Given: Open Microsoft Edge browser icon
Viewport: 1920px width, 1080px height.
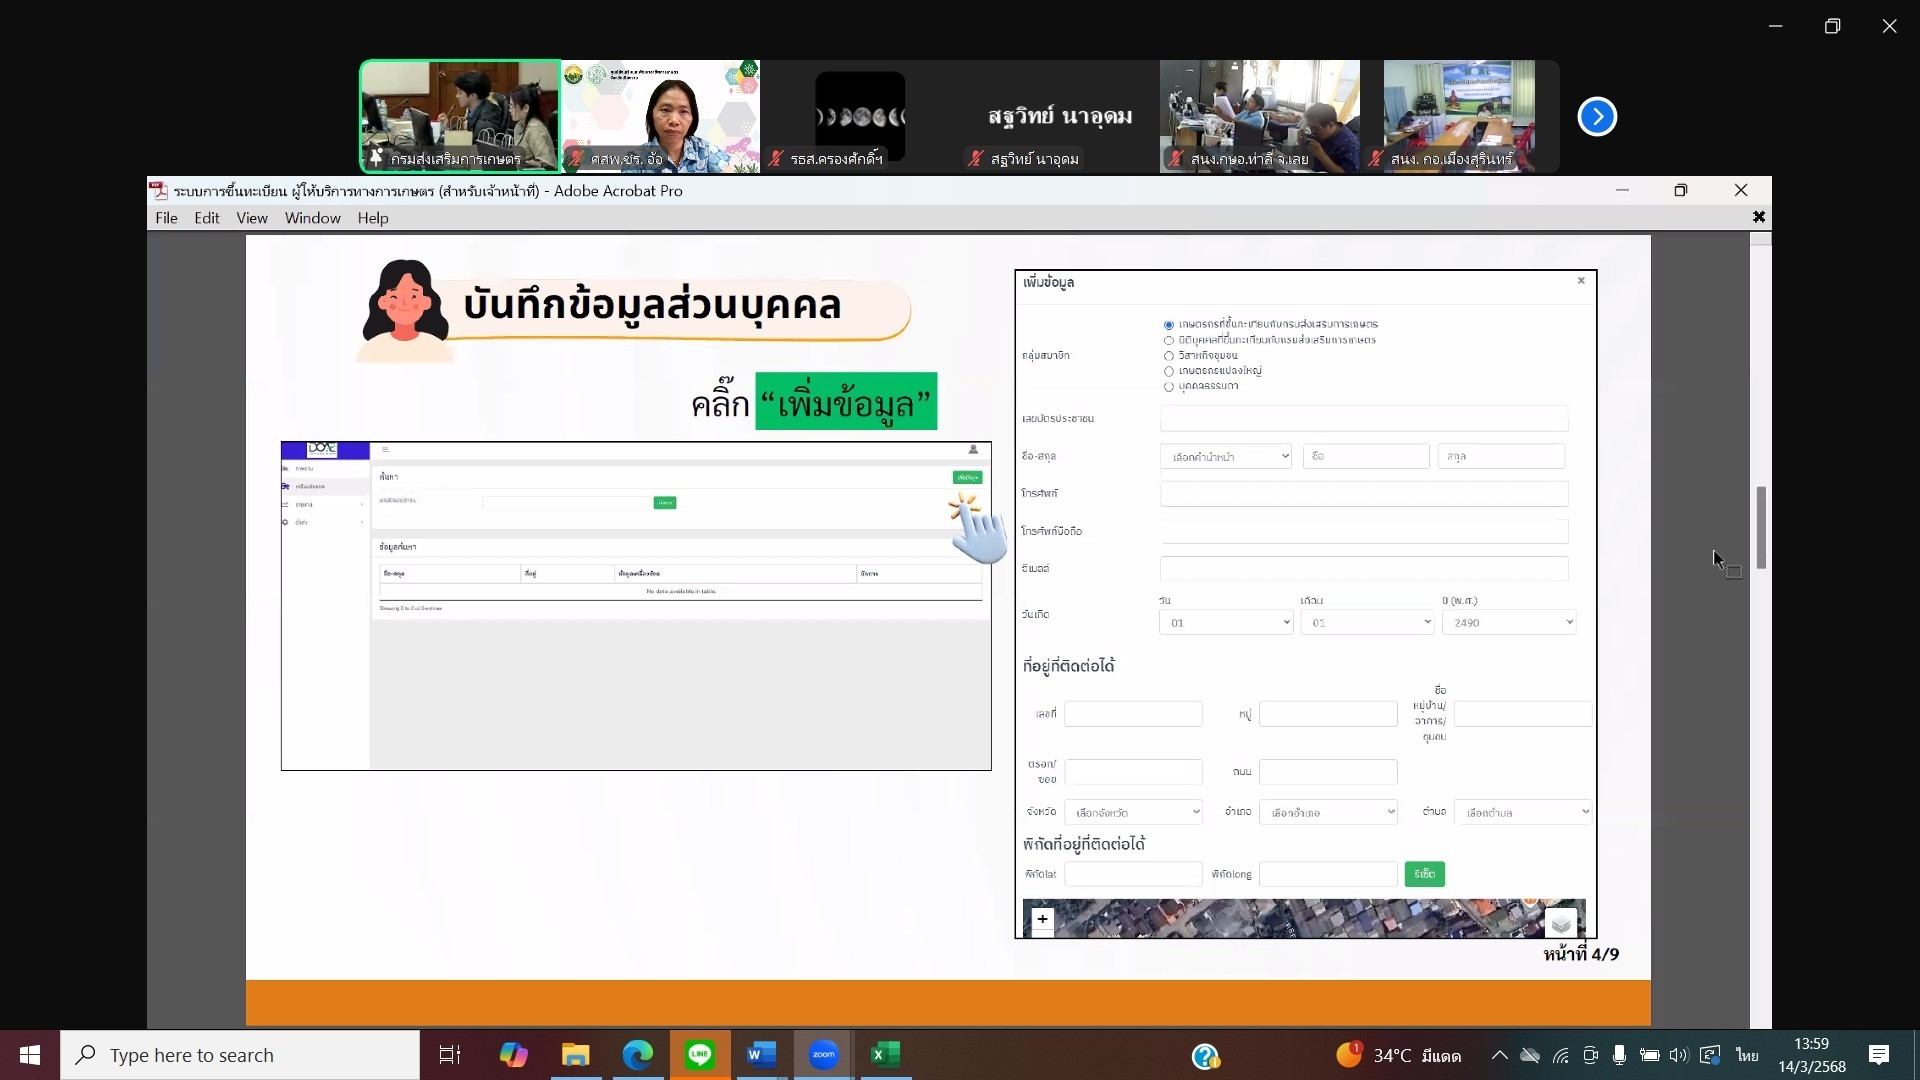Looking at the screenshot, I should [638, 1055].
